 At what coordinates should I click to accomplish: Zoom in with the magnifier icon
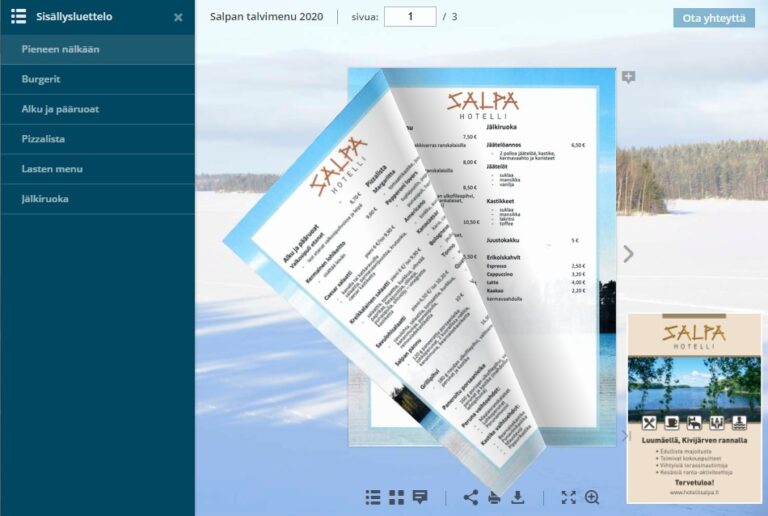click(592, 497)
